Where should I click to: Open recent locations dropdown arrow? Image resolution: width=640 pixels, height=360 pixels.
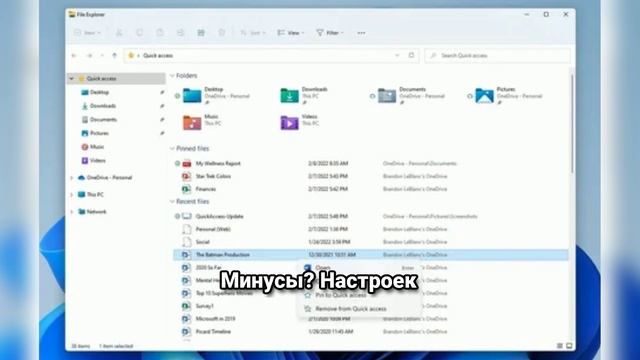tap(102, 56)
